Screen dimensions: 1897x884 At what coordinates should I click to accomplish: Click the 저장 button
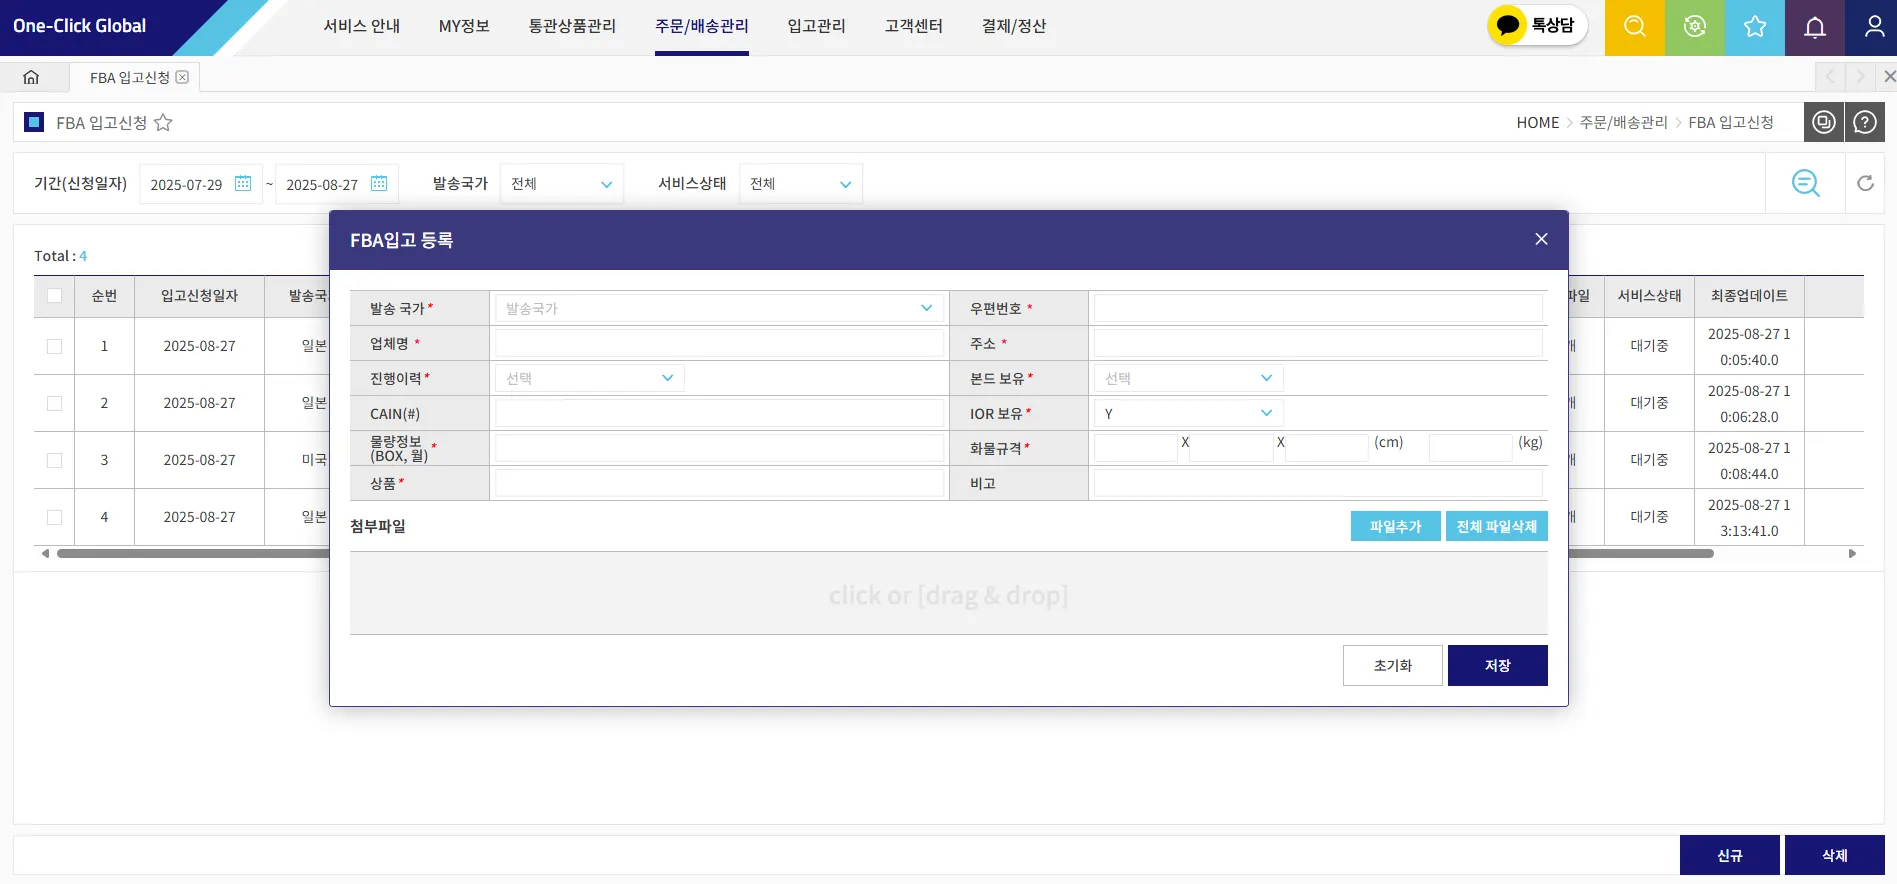point(1497,665)
